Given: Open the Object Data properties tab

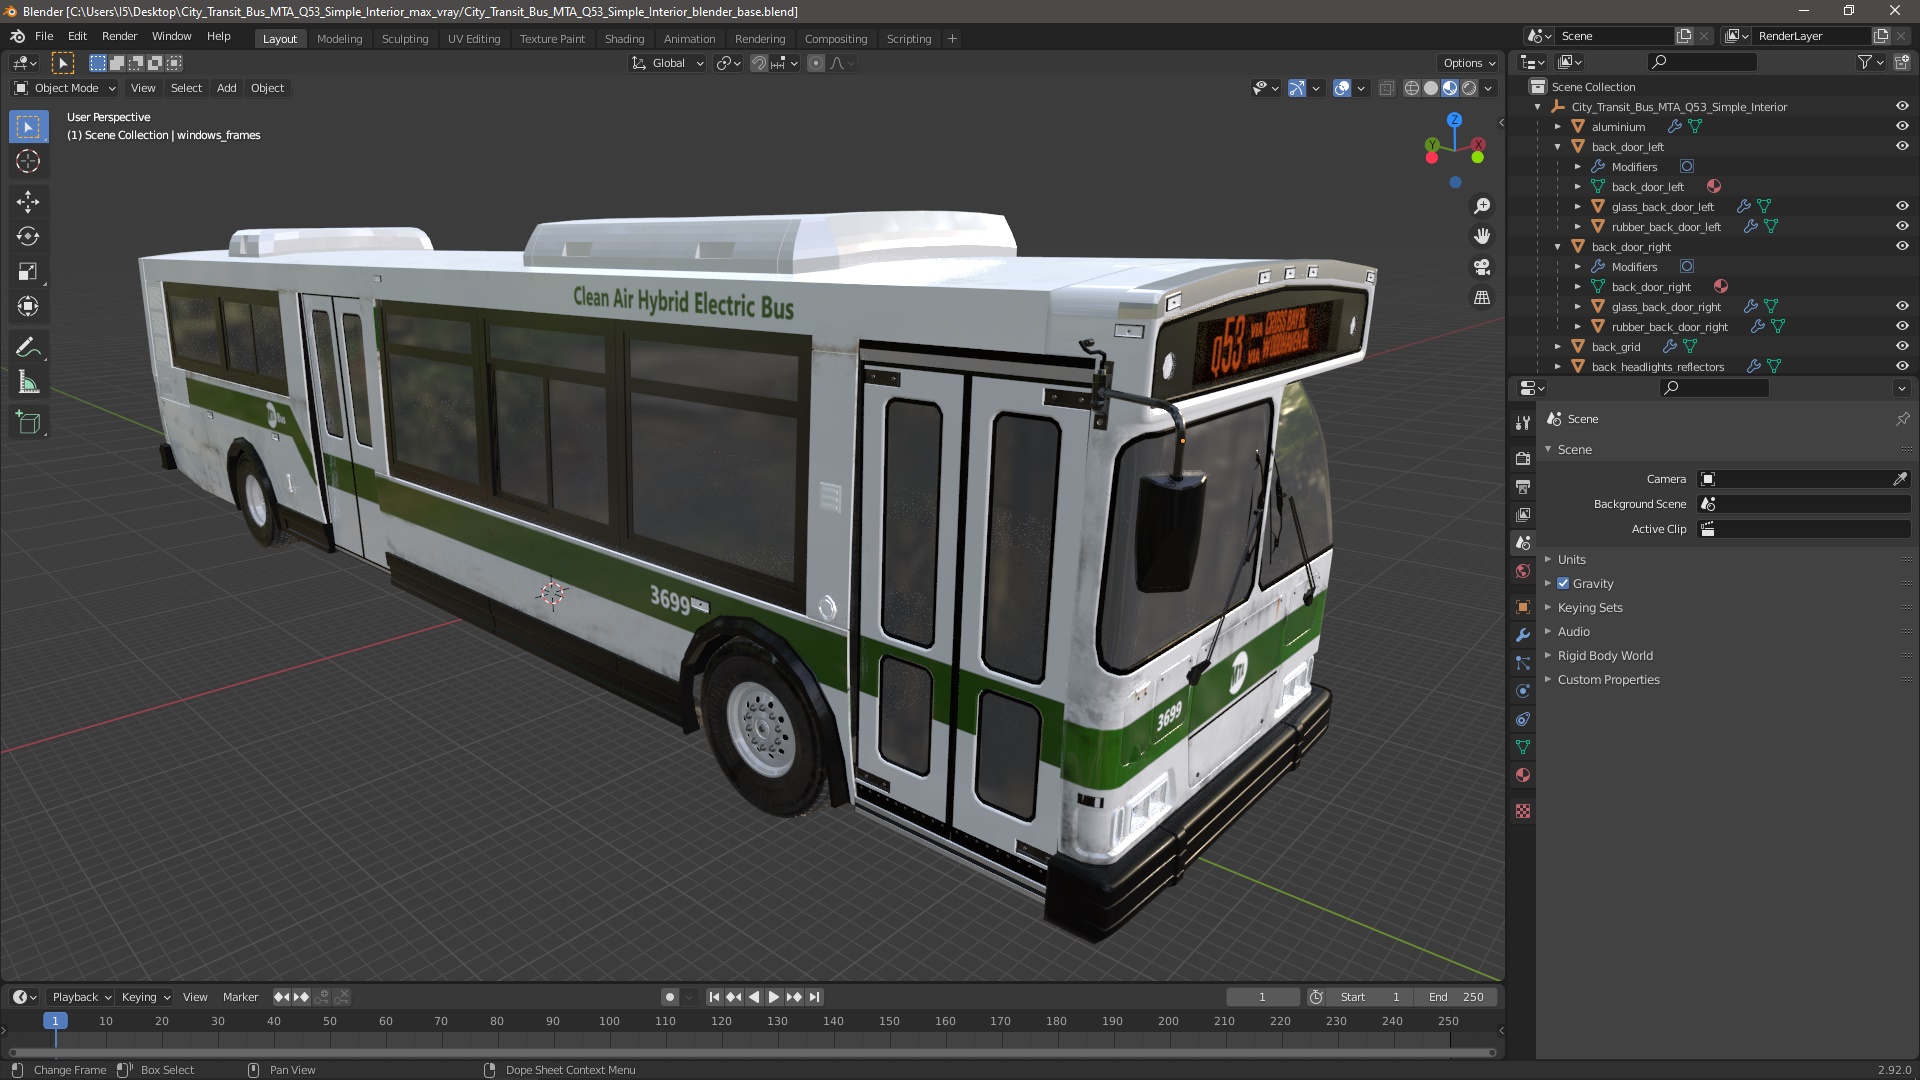Looking at the screenshot, I should tap(1523, 747).
